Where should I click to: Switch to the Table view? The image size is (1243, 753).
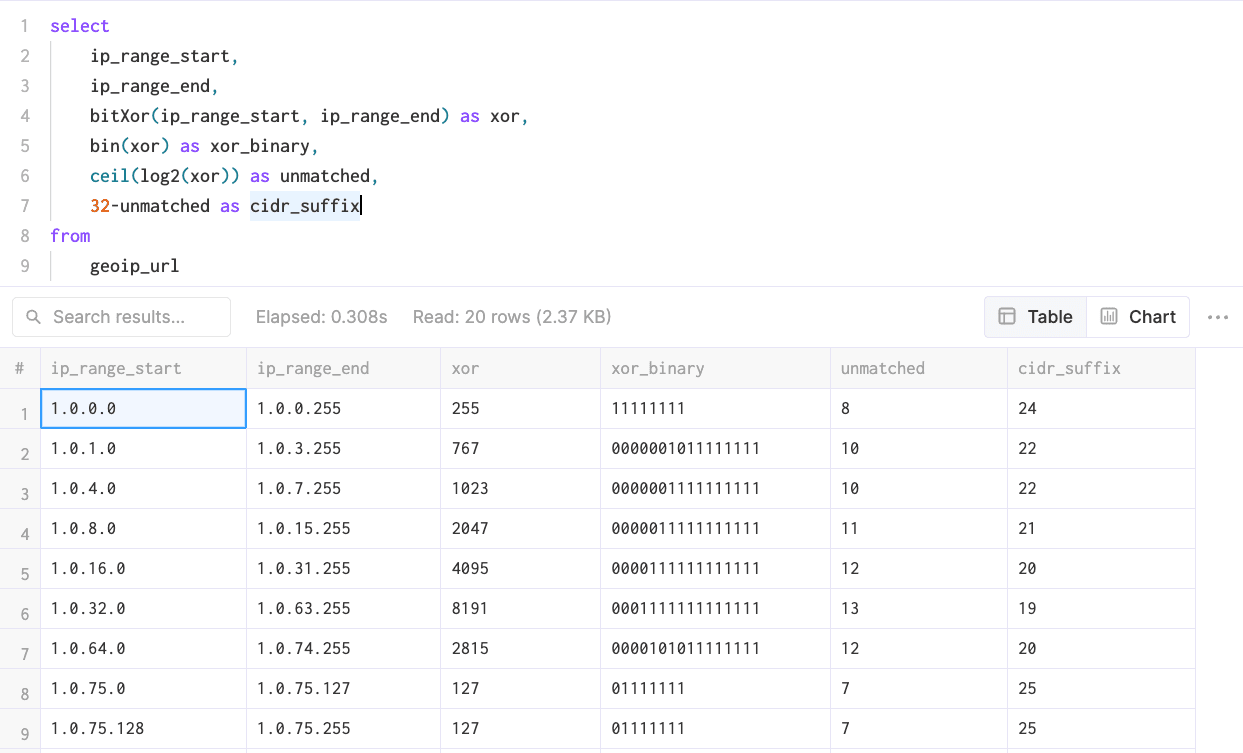[1035, 317]
